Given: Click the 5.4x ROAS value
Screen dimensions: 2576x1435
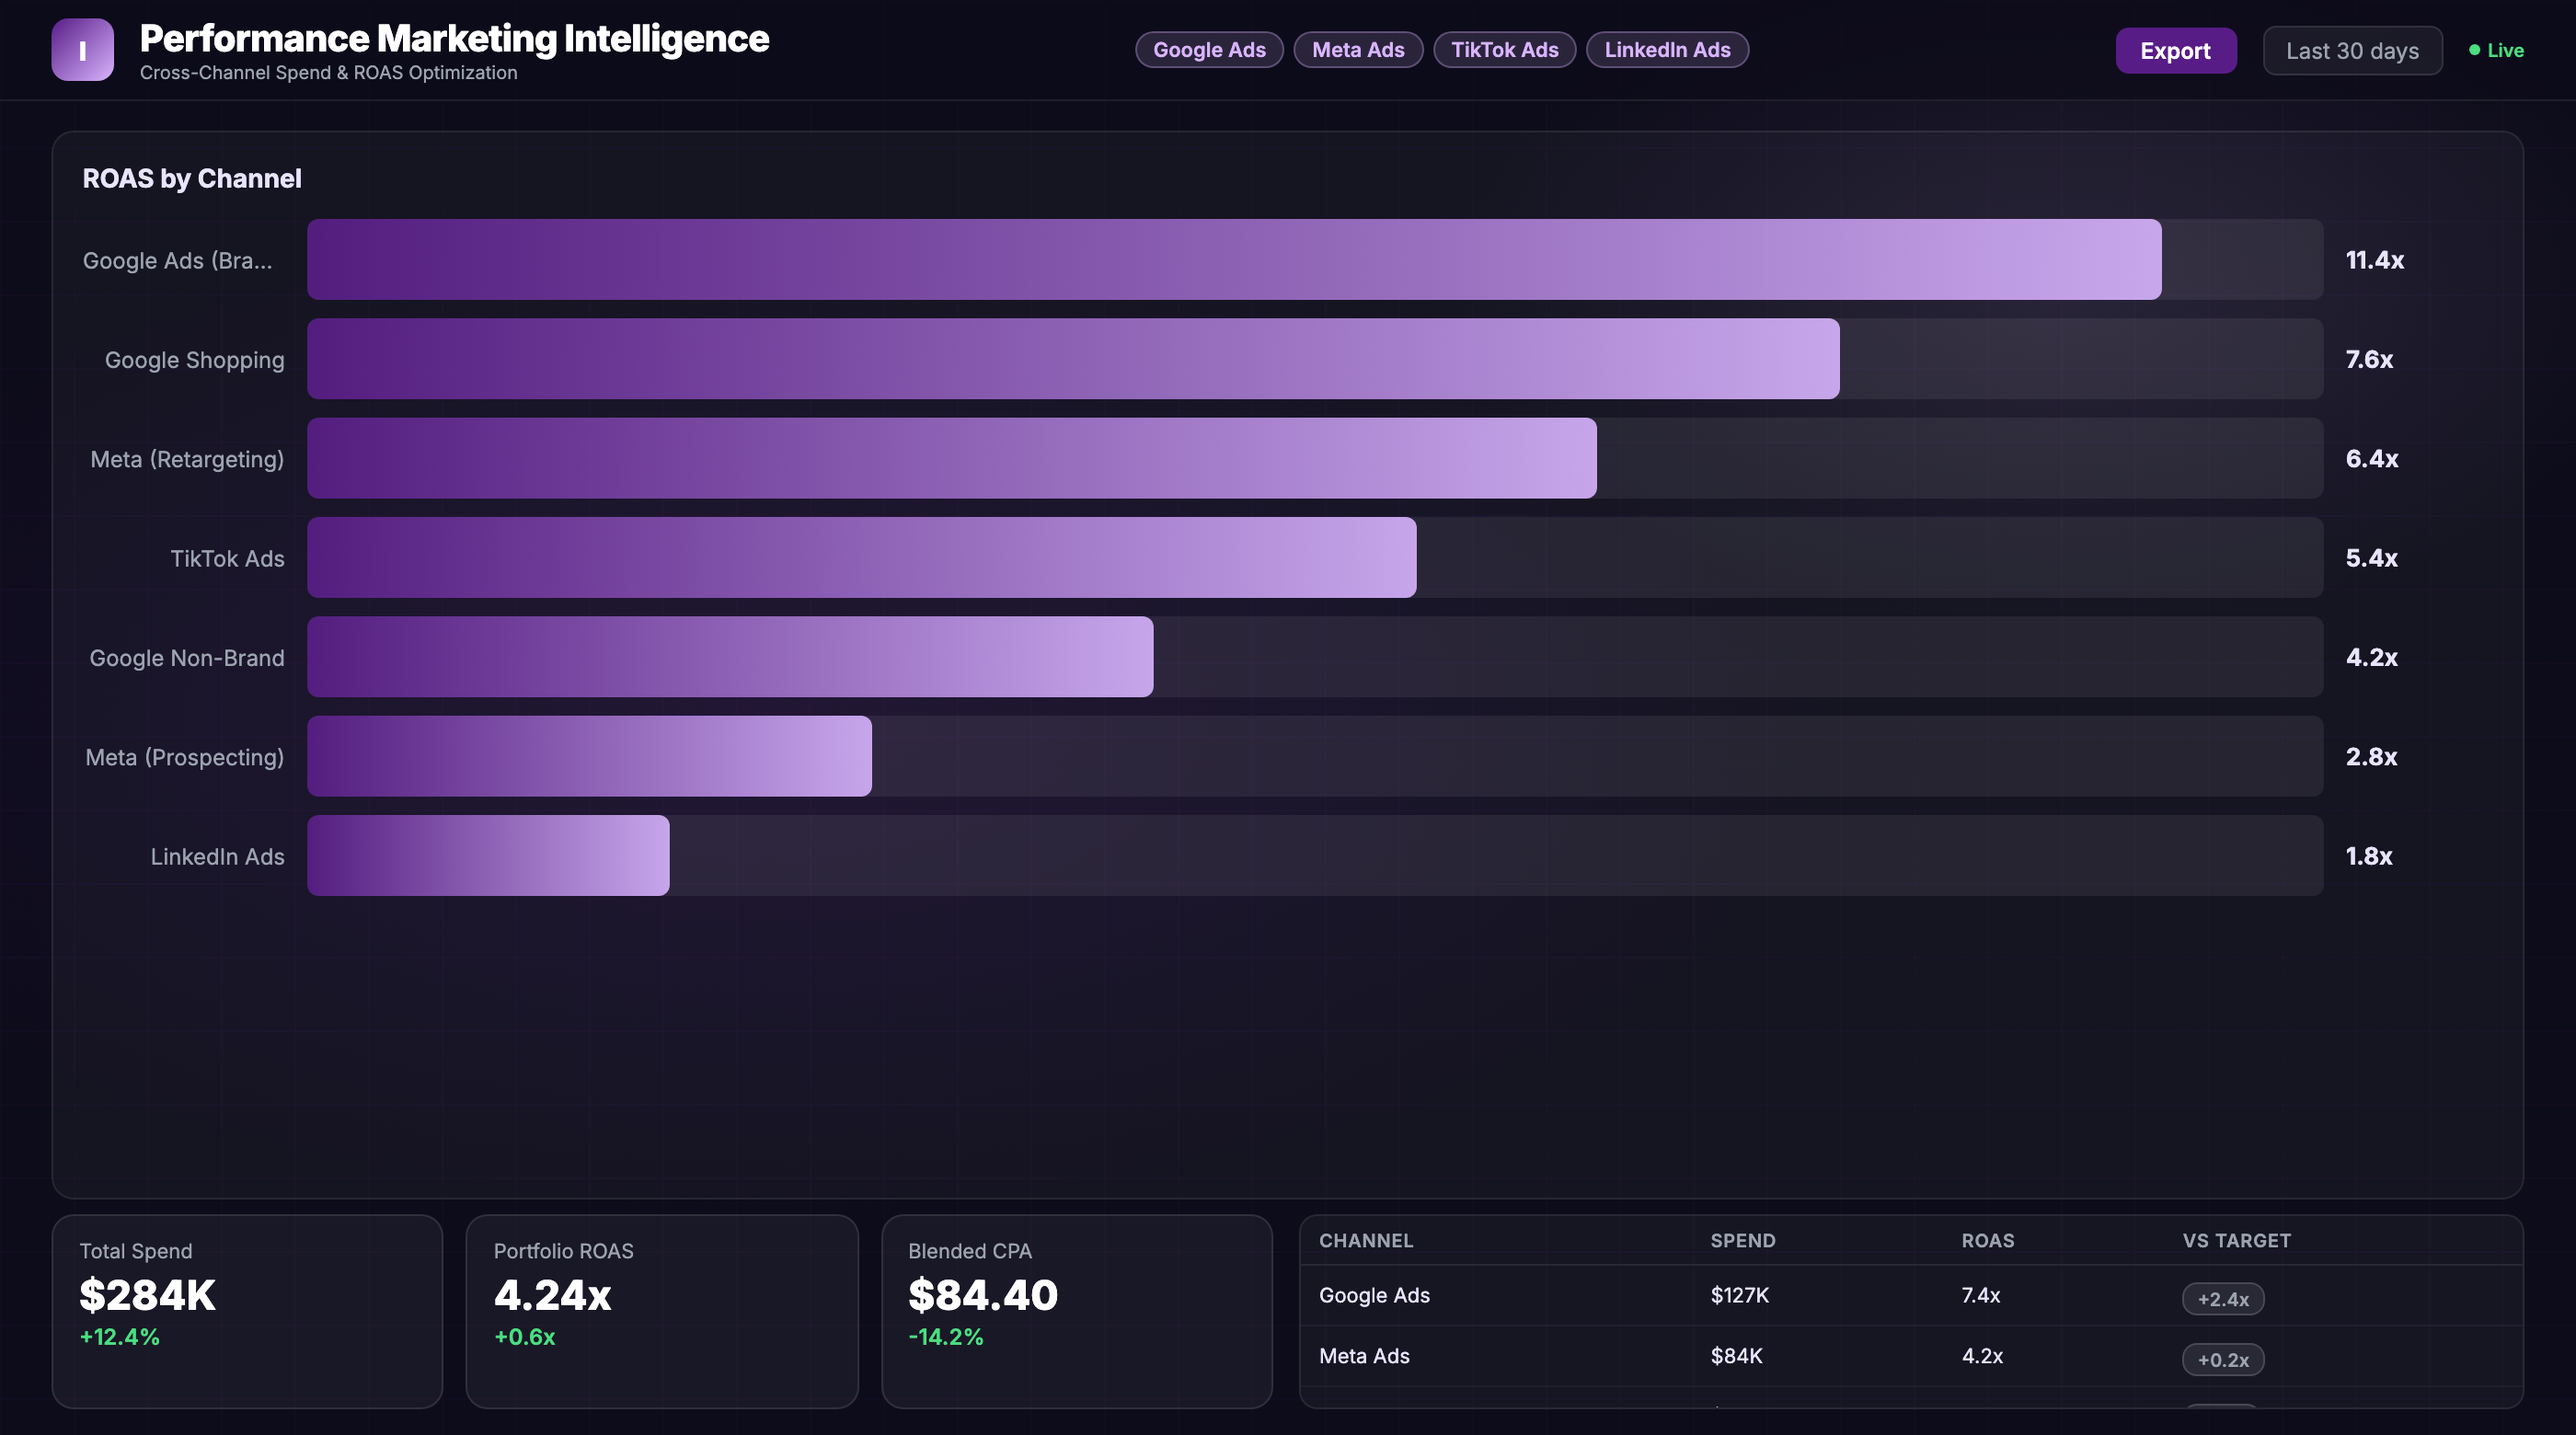Looking at the screenshot, I should point(2371,558).
